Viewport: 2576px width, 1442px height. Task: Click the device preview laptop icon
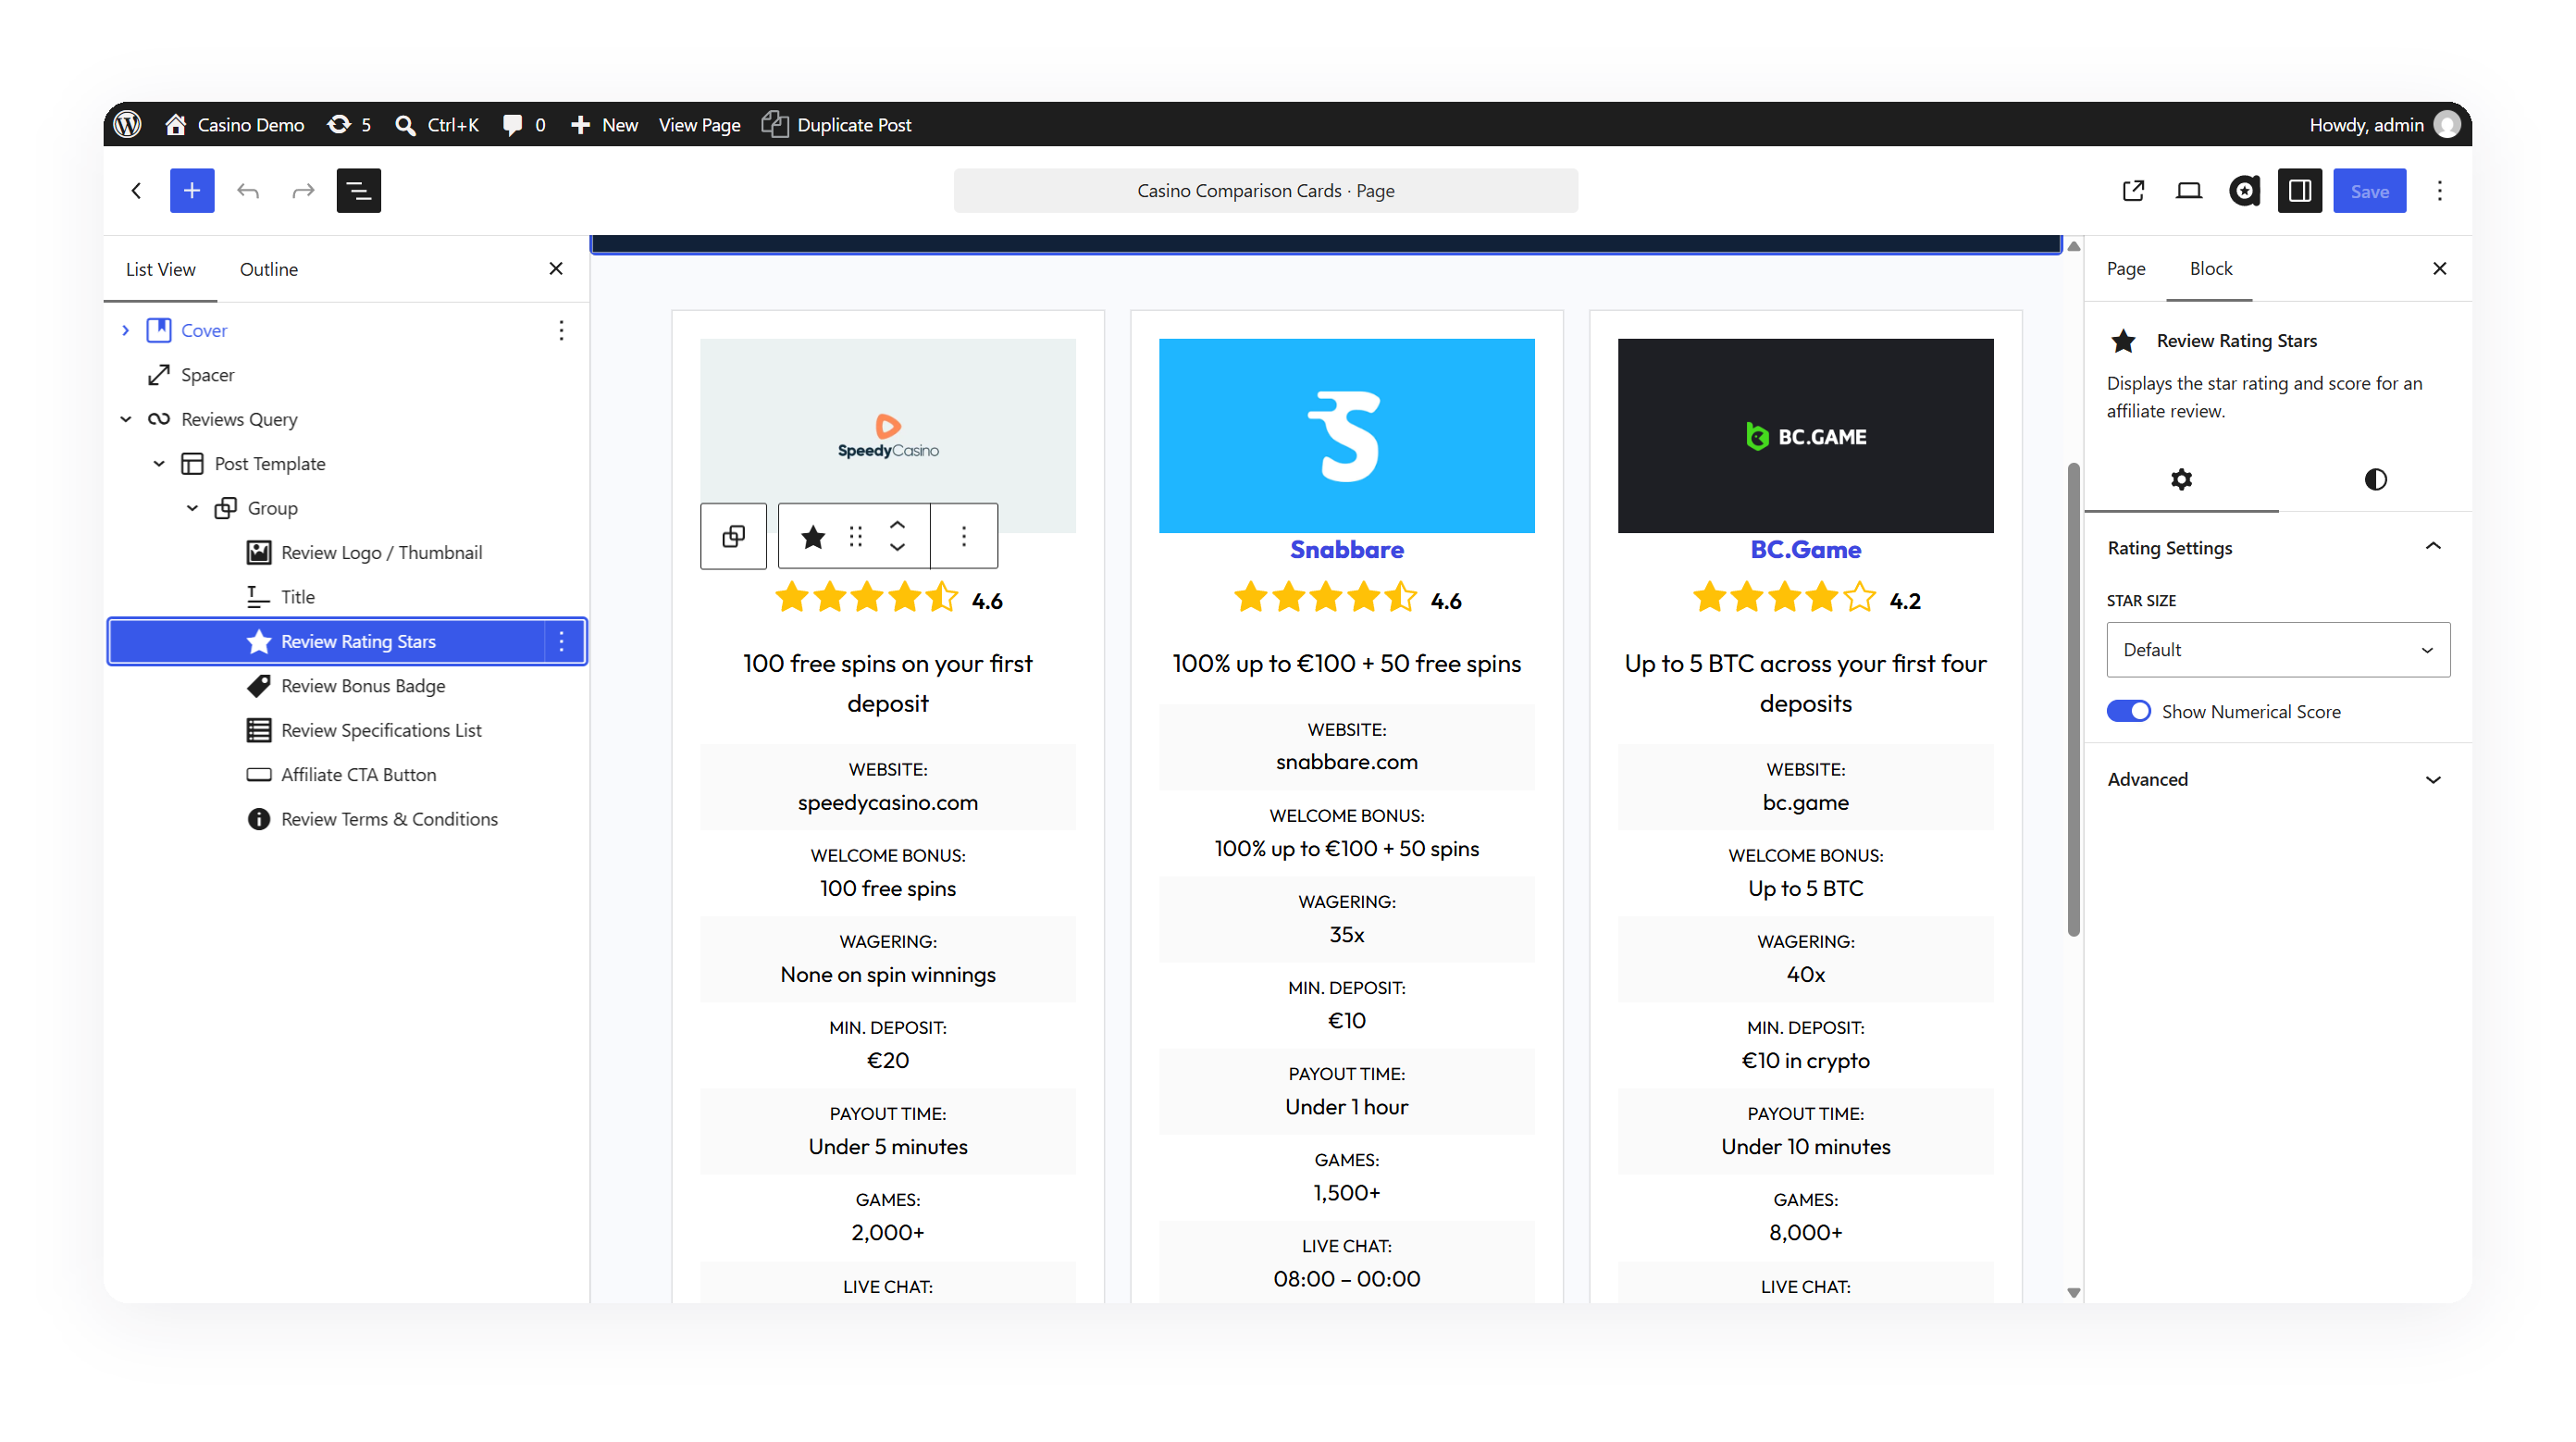[x=2189, y=190]
